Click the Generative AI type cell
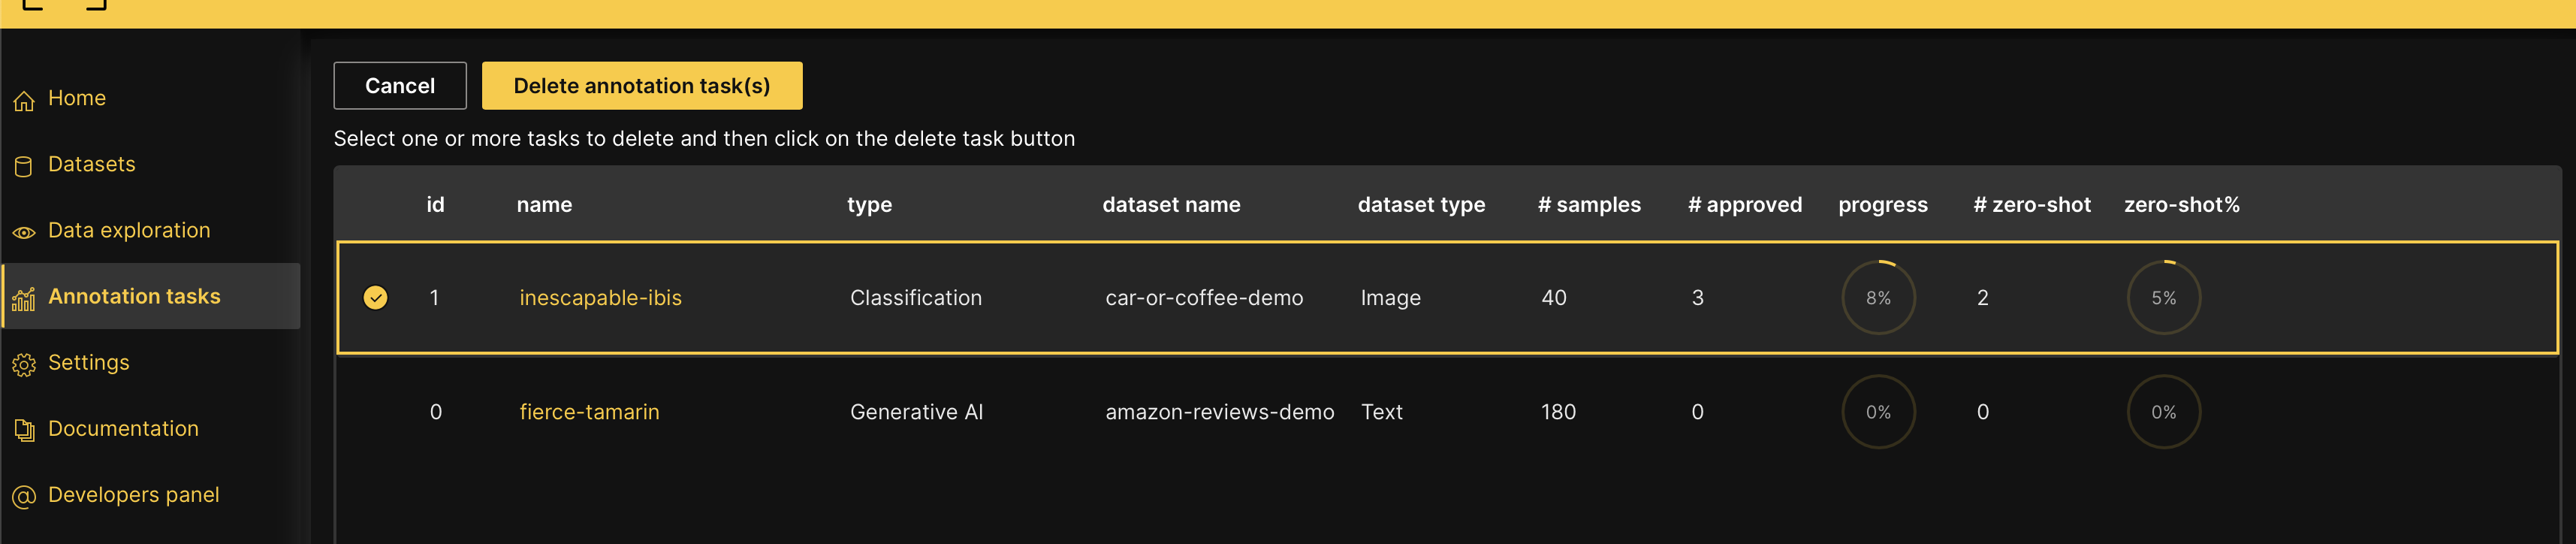Screen dimensions: 2576x544 pos(916,412)
